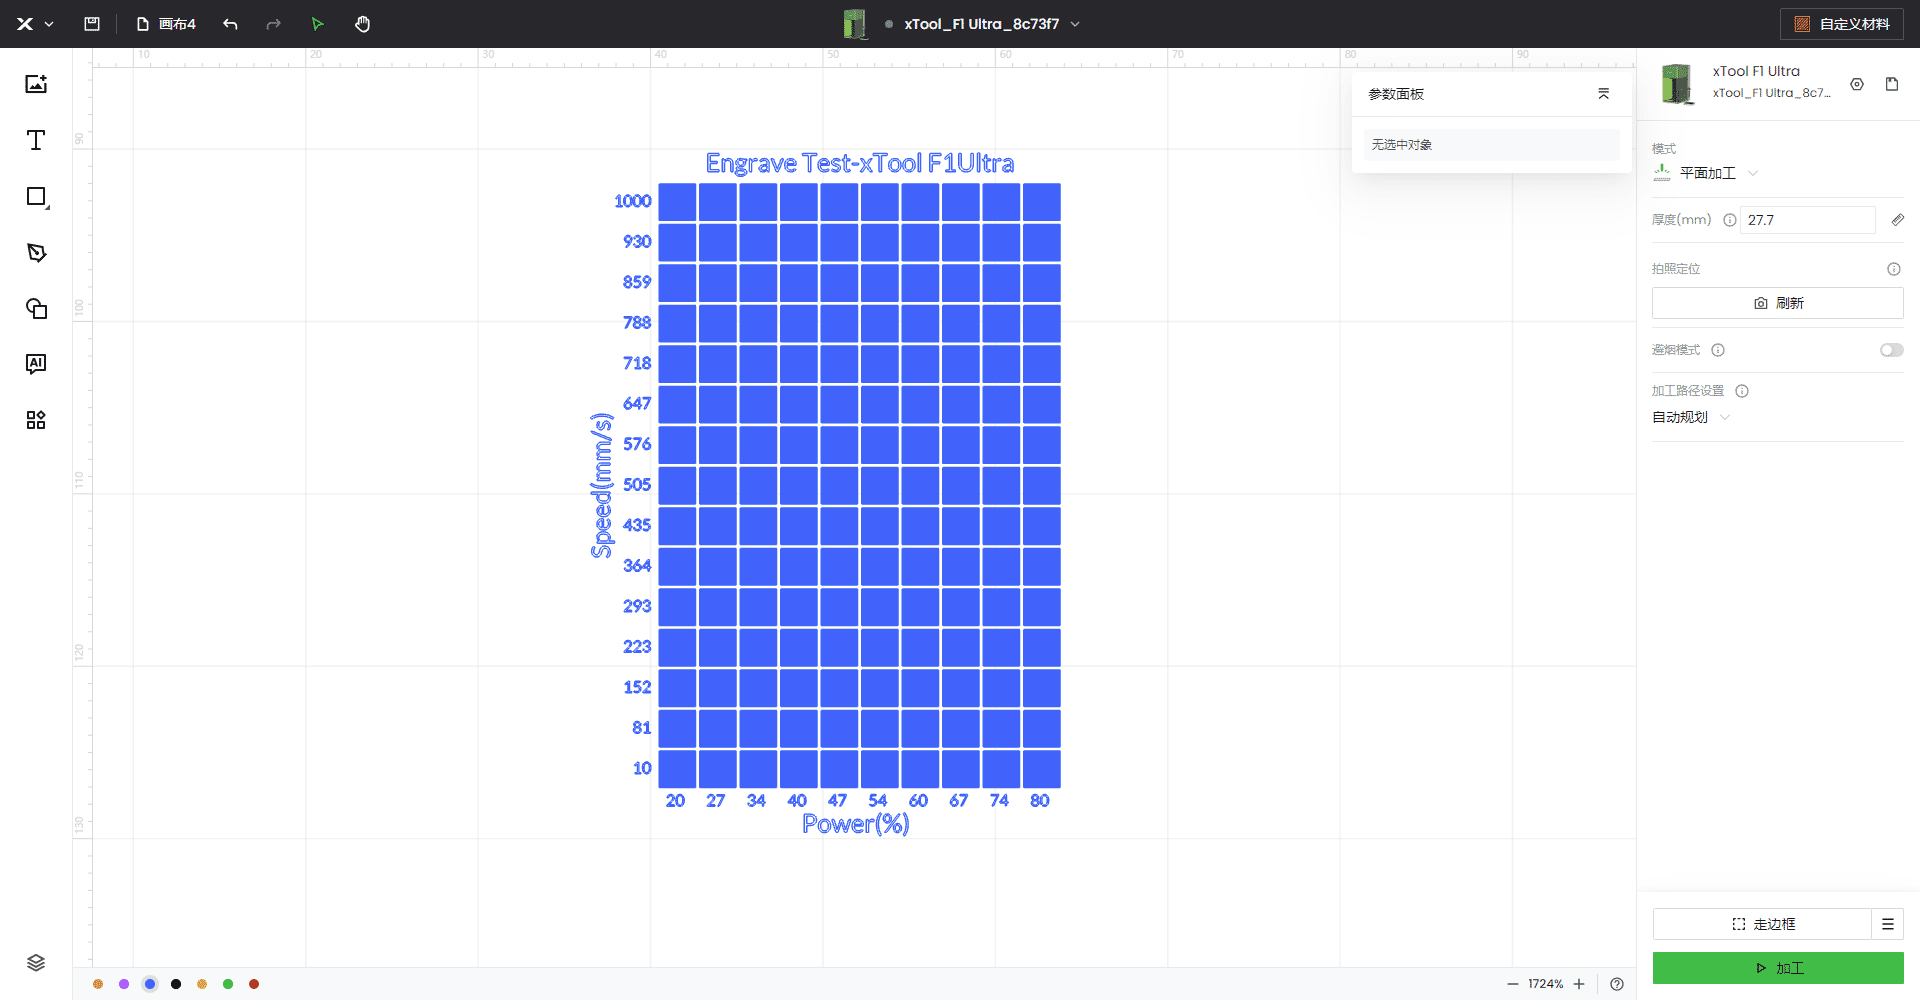Image resolution: width=1920 pixels, height=1000 pixels.
Task: Open the shape library tool
Action: (x=36, y=308)
